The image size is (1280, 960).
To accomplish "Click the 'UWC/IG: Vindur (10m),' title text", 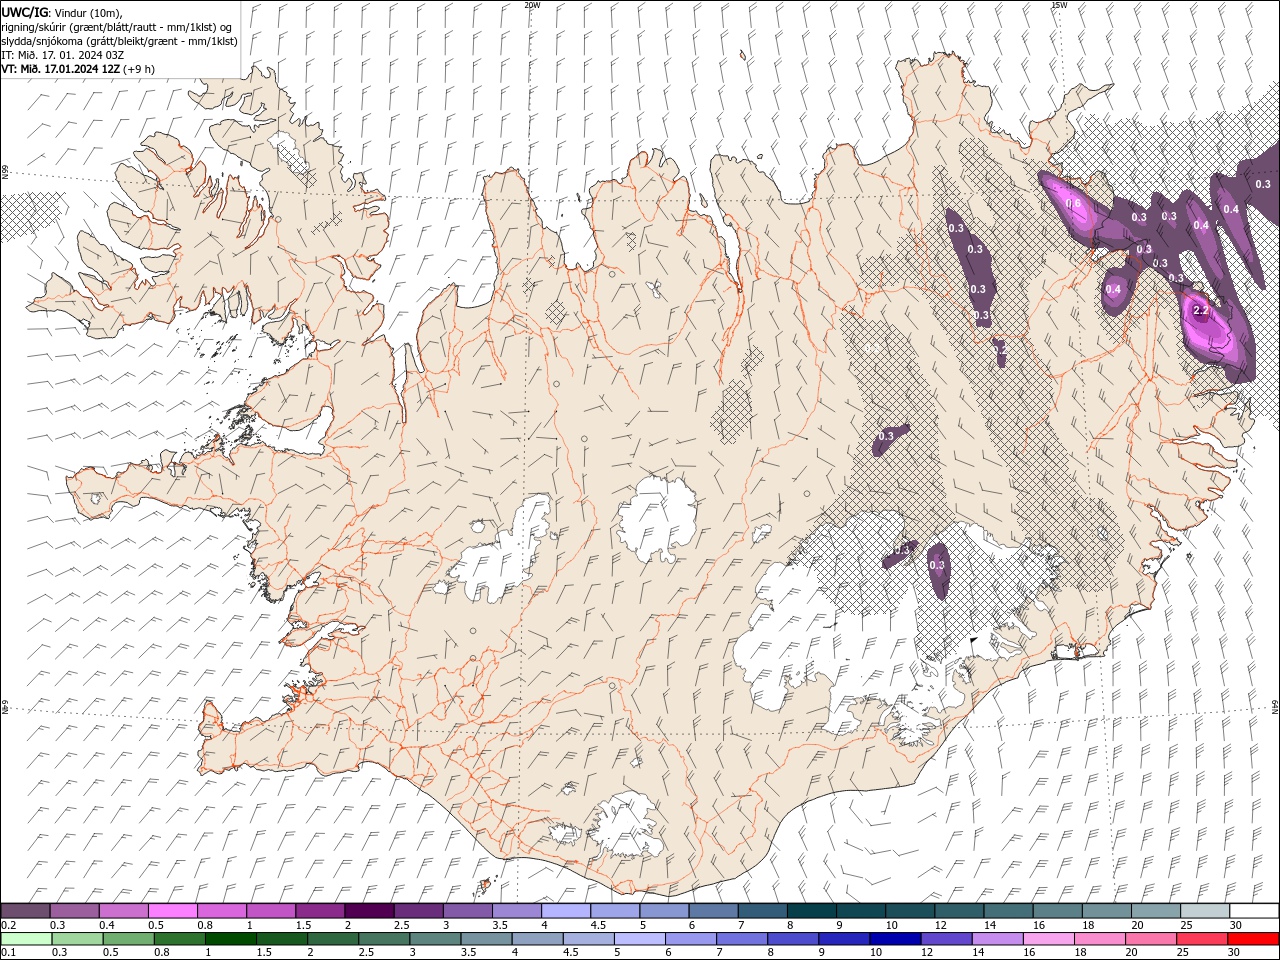I will click(61, 12).
